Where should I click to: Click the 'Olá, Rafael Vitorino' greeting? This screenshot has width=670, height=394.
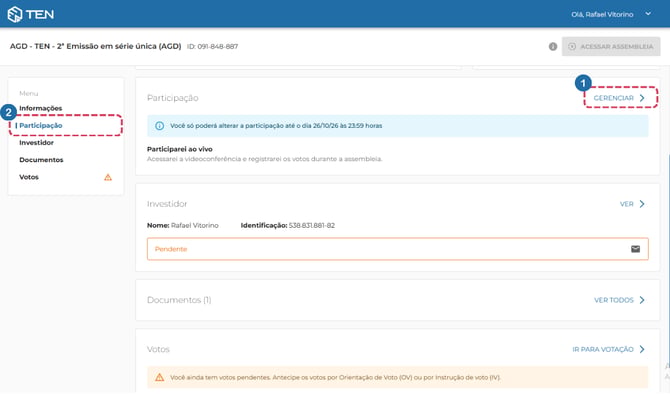click(x=602, y=14)
